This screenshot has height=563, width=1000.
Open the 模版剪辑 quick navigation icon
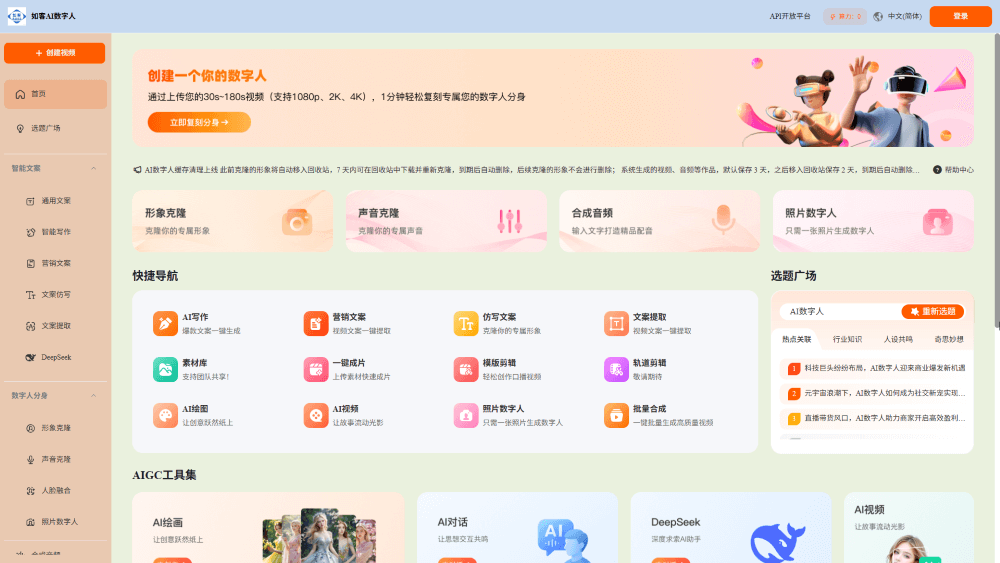pos(465,369)
